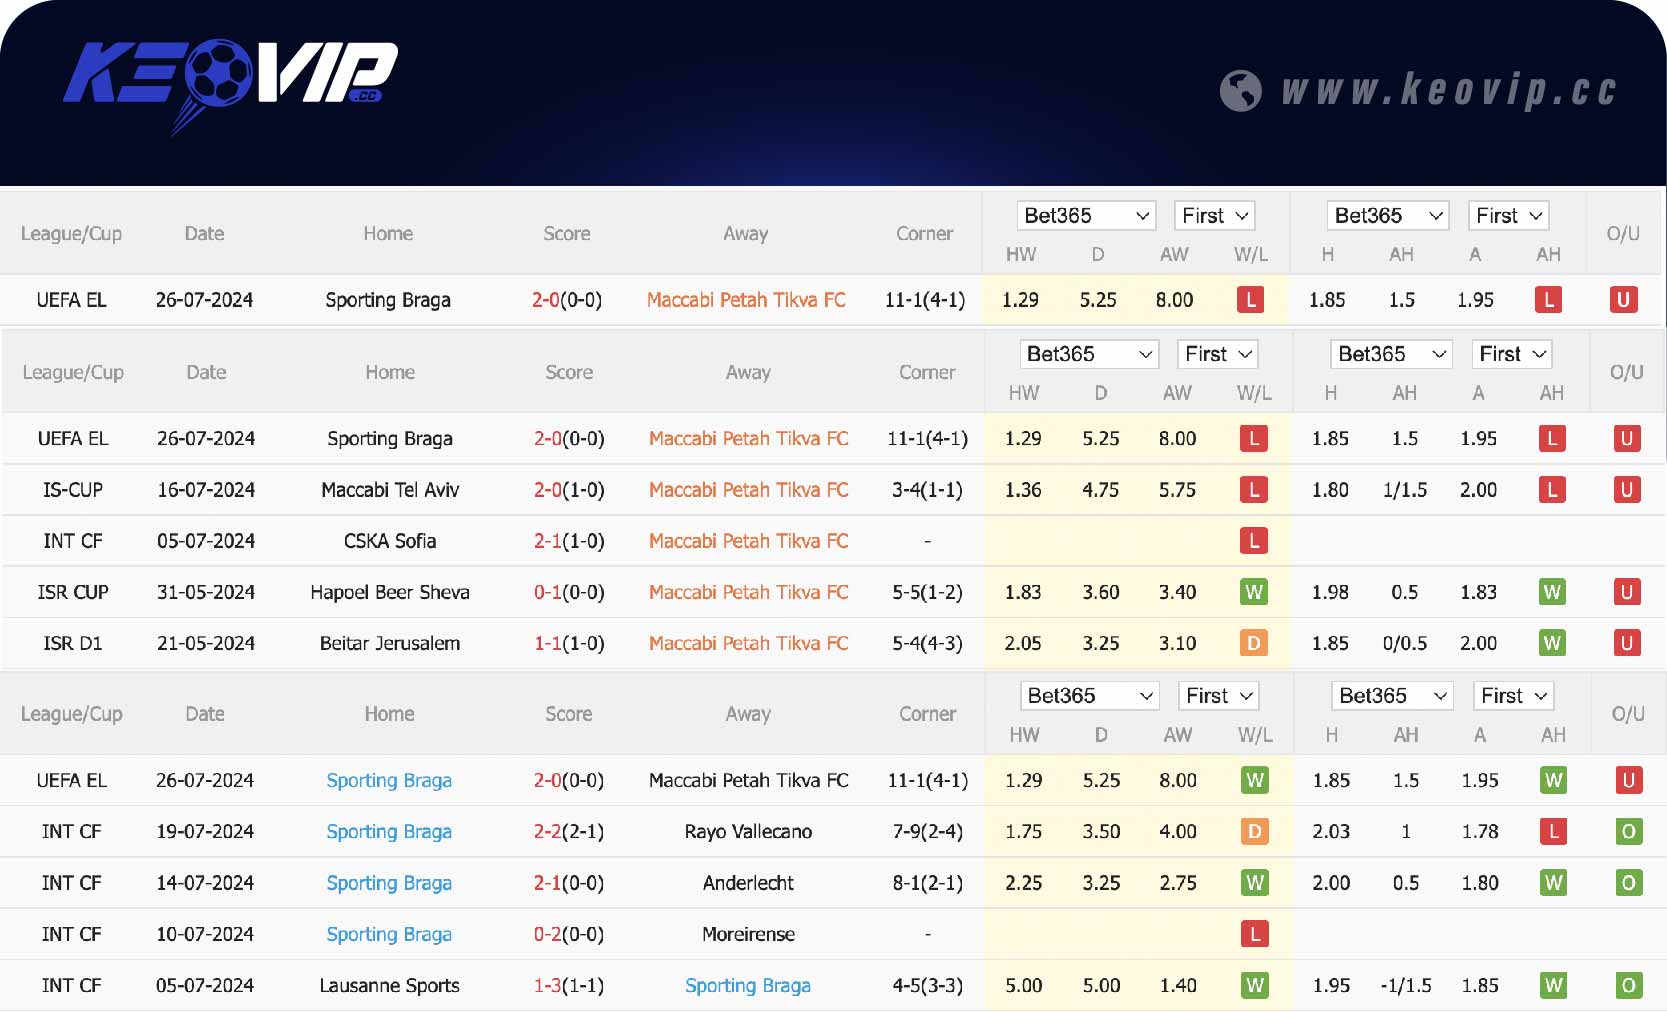Click green AH W badge in Hapoel Beer Sheva row
1667x1012 pixels.
pyautogui.click(x=1551, y=592)
